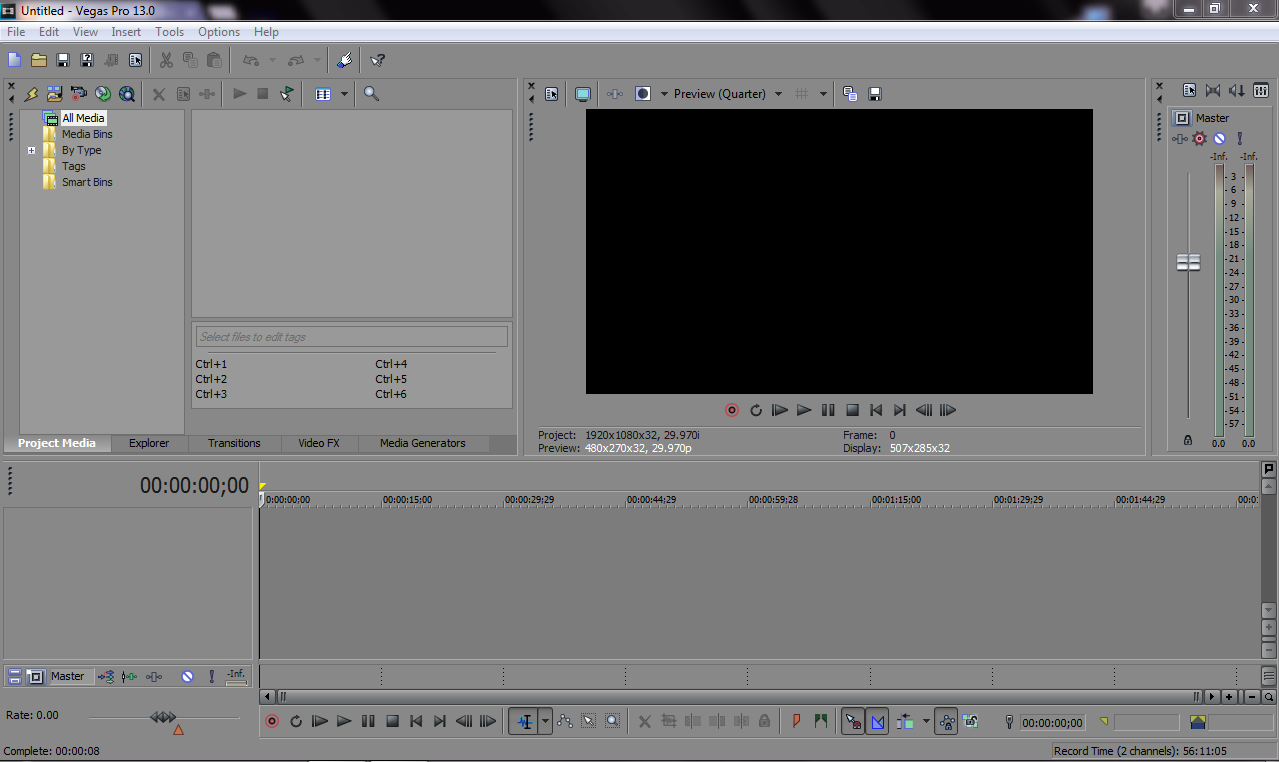Image resolution: width=1279 pixels, height=762 pixels.
Task: Save the project using the floppy disk icon
Action: 63,60
